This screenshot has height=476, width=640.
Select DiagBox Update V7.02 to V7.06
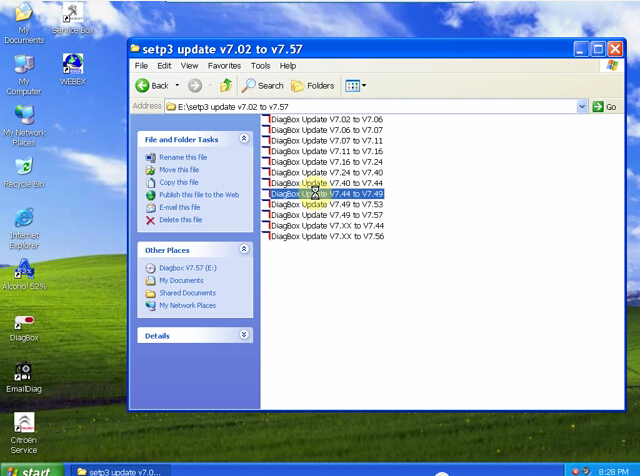tap(322, 119)
